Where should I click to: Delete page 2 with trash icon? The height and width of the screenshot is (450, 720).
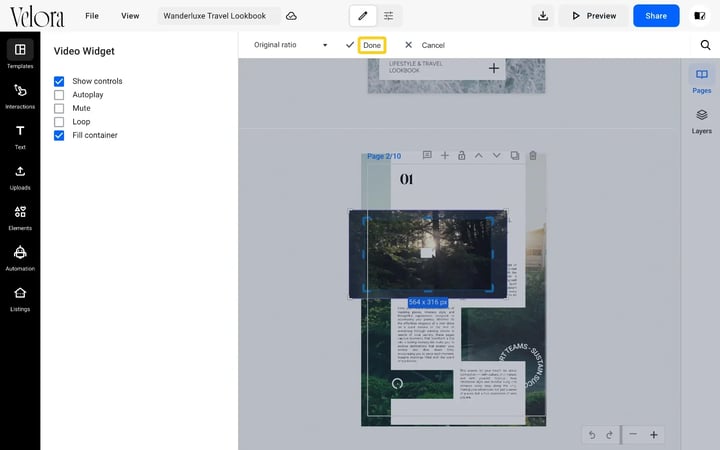click(533, 156)
